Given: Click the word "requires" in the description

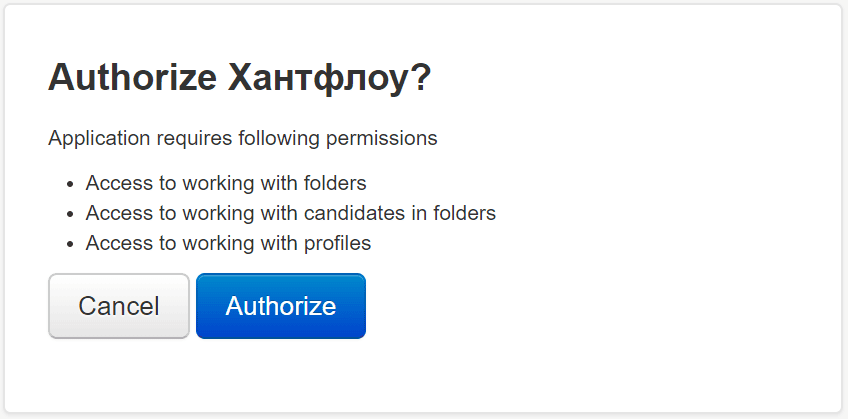Looking at the screenshot, I should tap(194, 138).
